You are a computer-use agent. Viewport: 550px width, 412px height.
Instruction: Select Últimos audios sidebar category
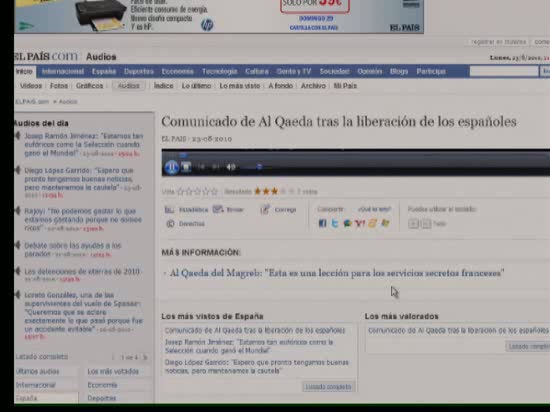(38, 372)
